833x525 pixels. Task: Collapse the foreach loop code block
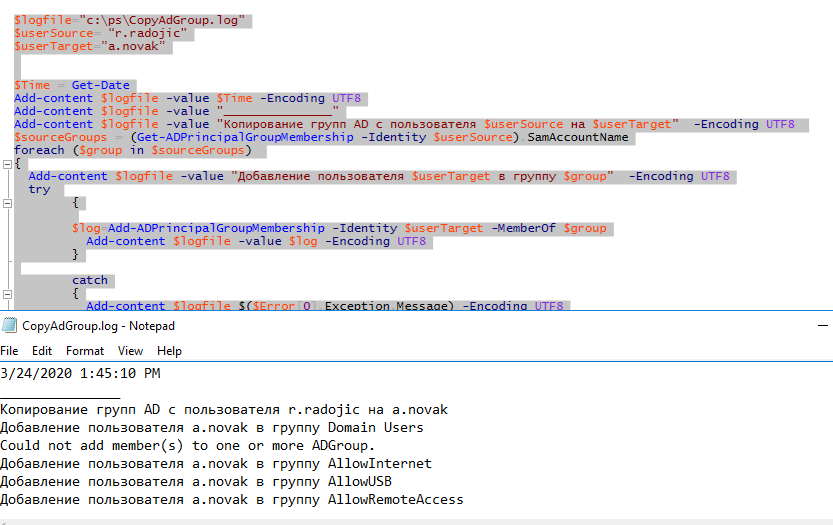point(7,164)
